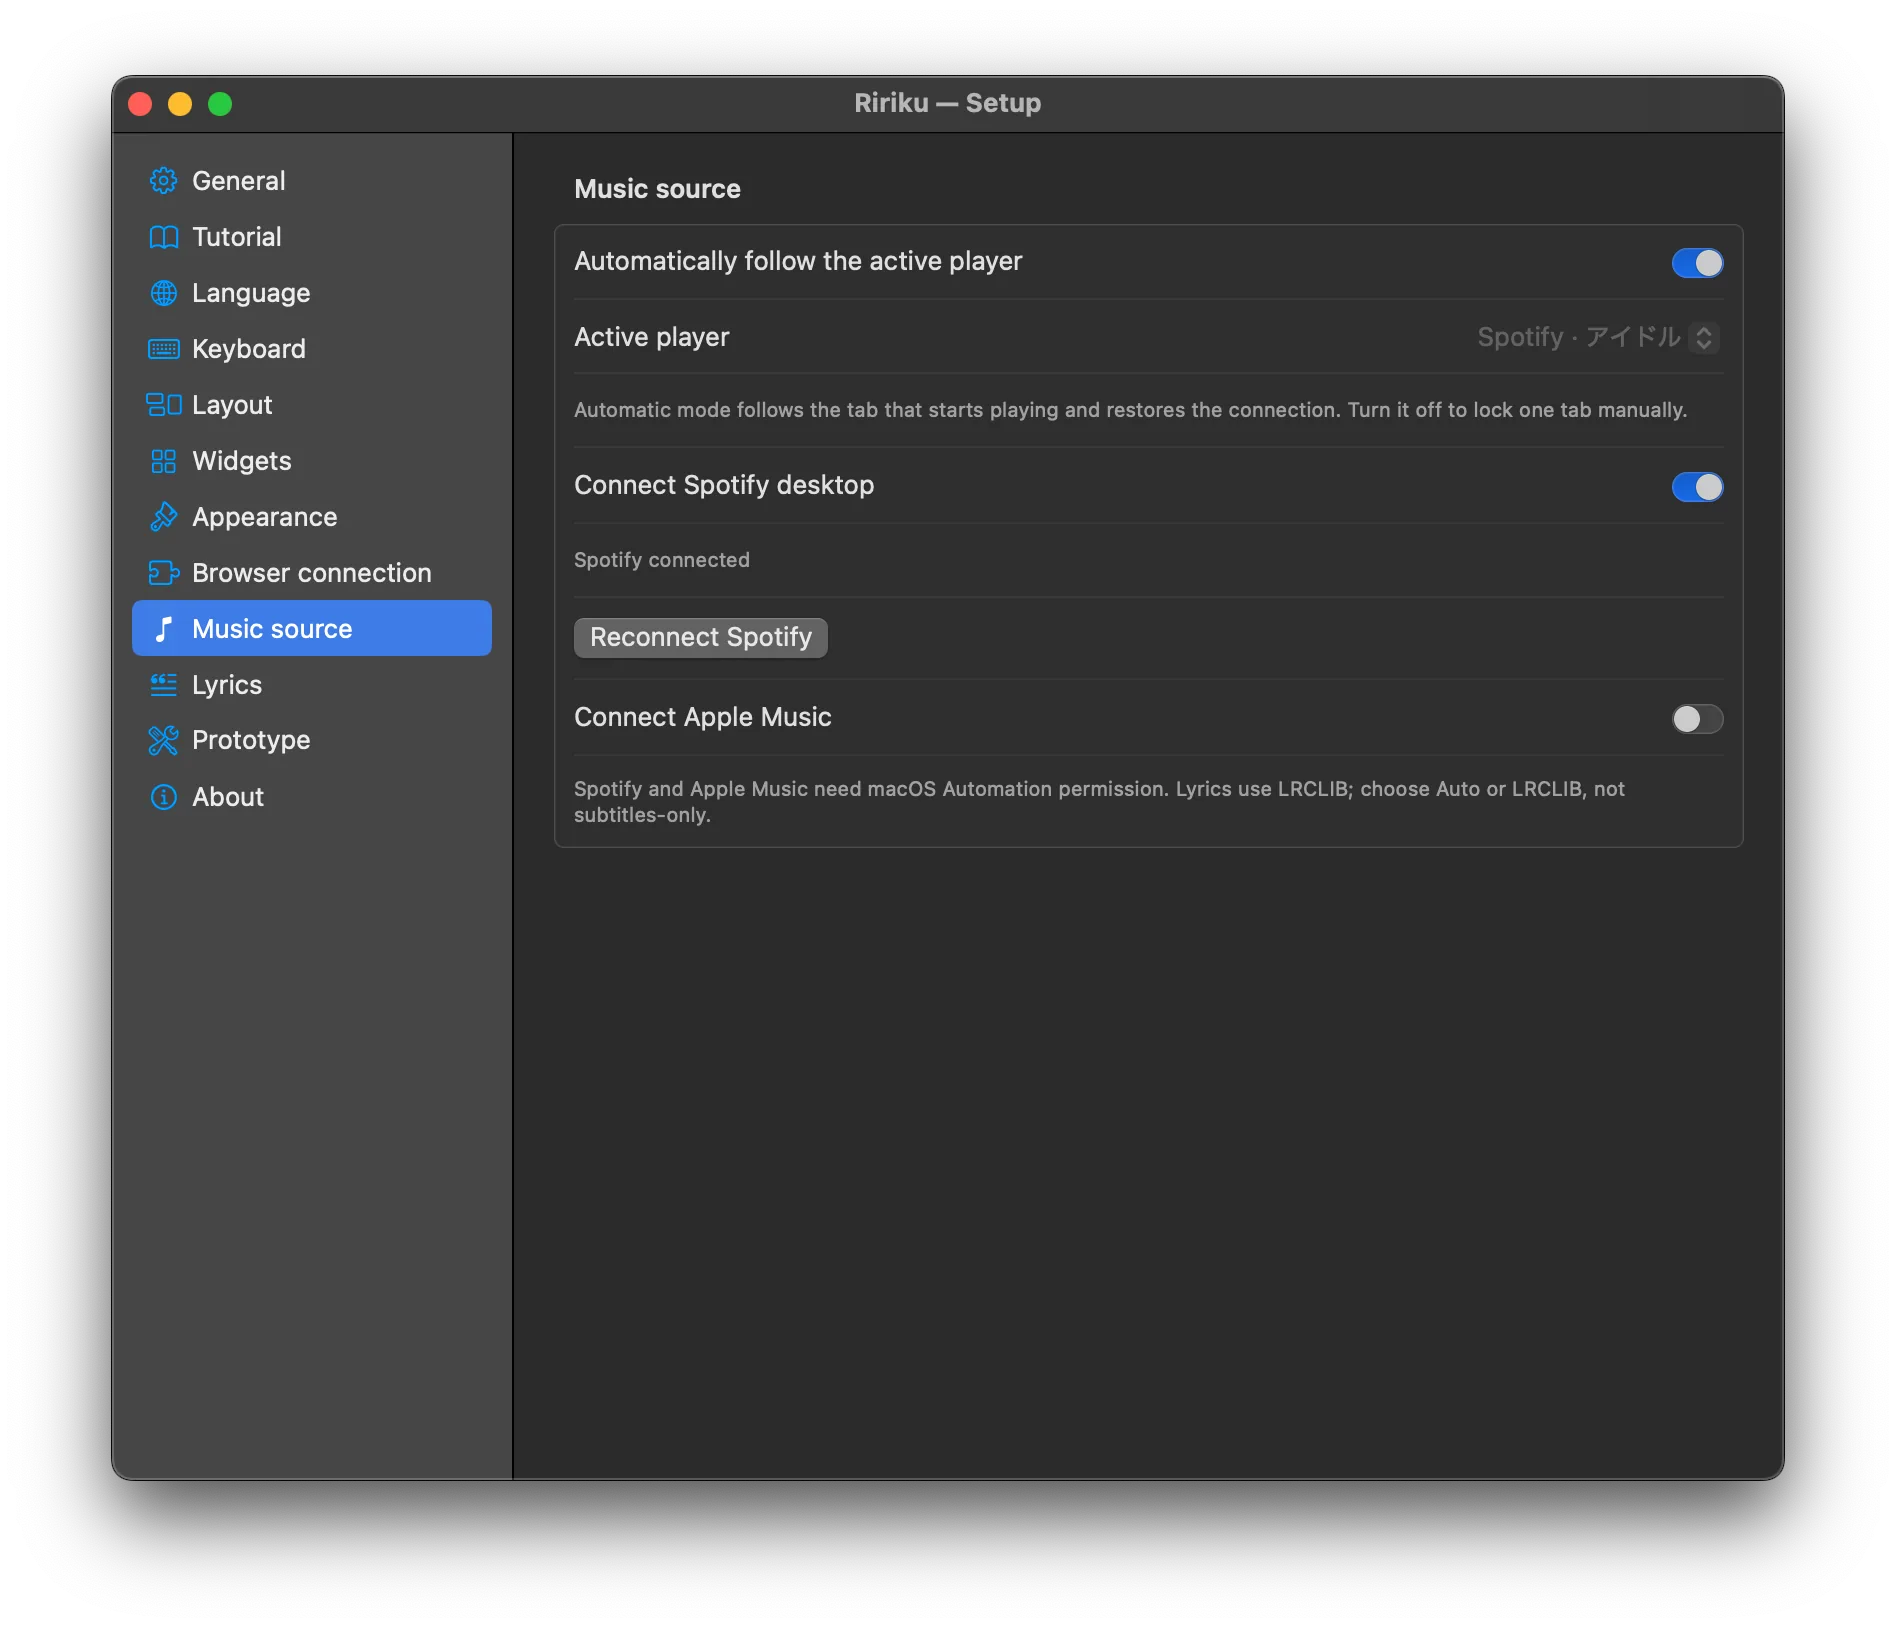Screen dimensions: 1896x1628
Task: Click the Spotify connected status text
Action: (662, 560)
